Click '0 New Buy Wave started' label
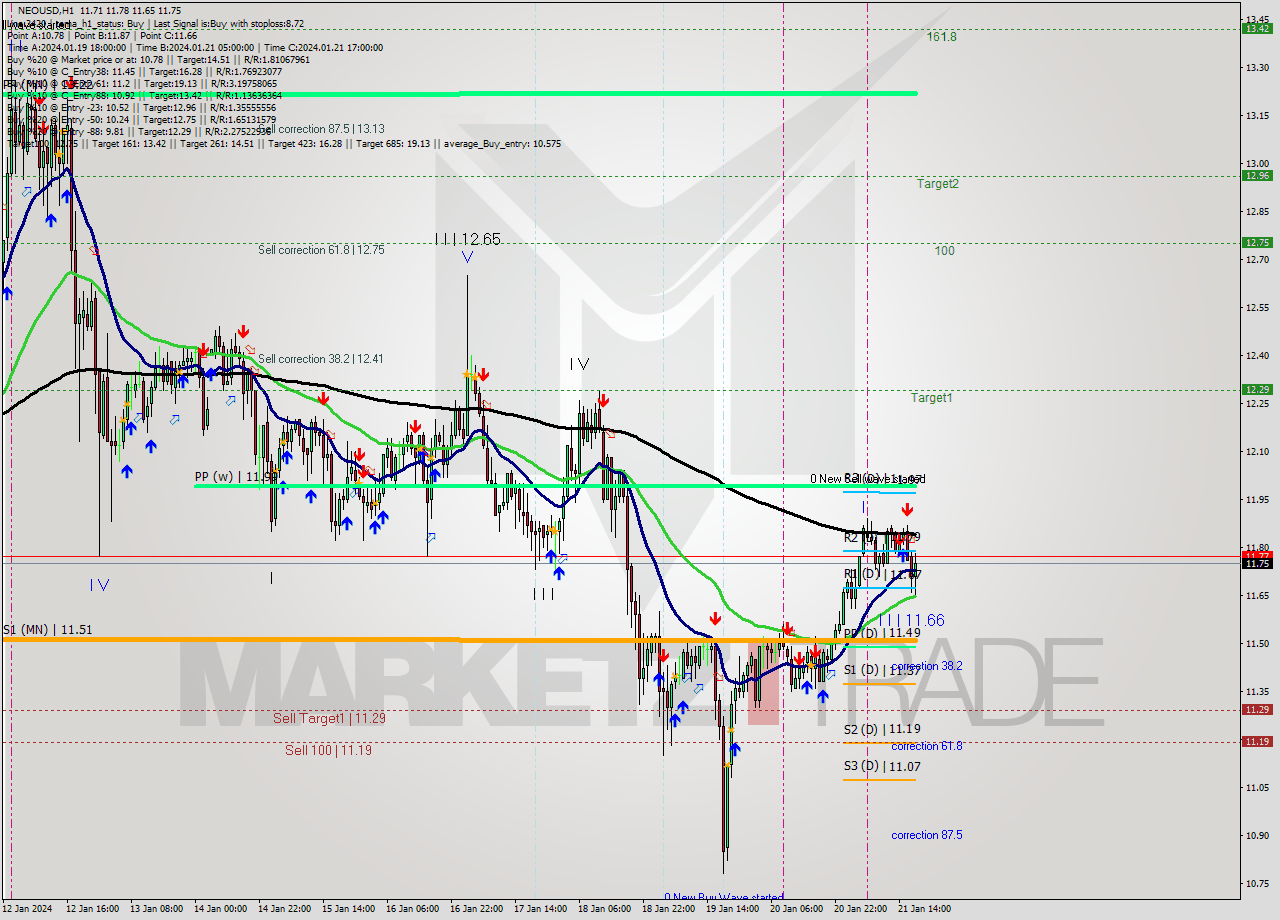 [x=724, y=897]
